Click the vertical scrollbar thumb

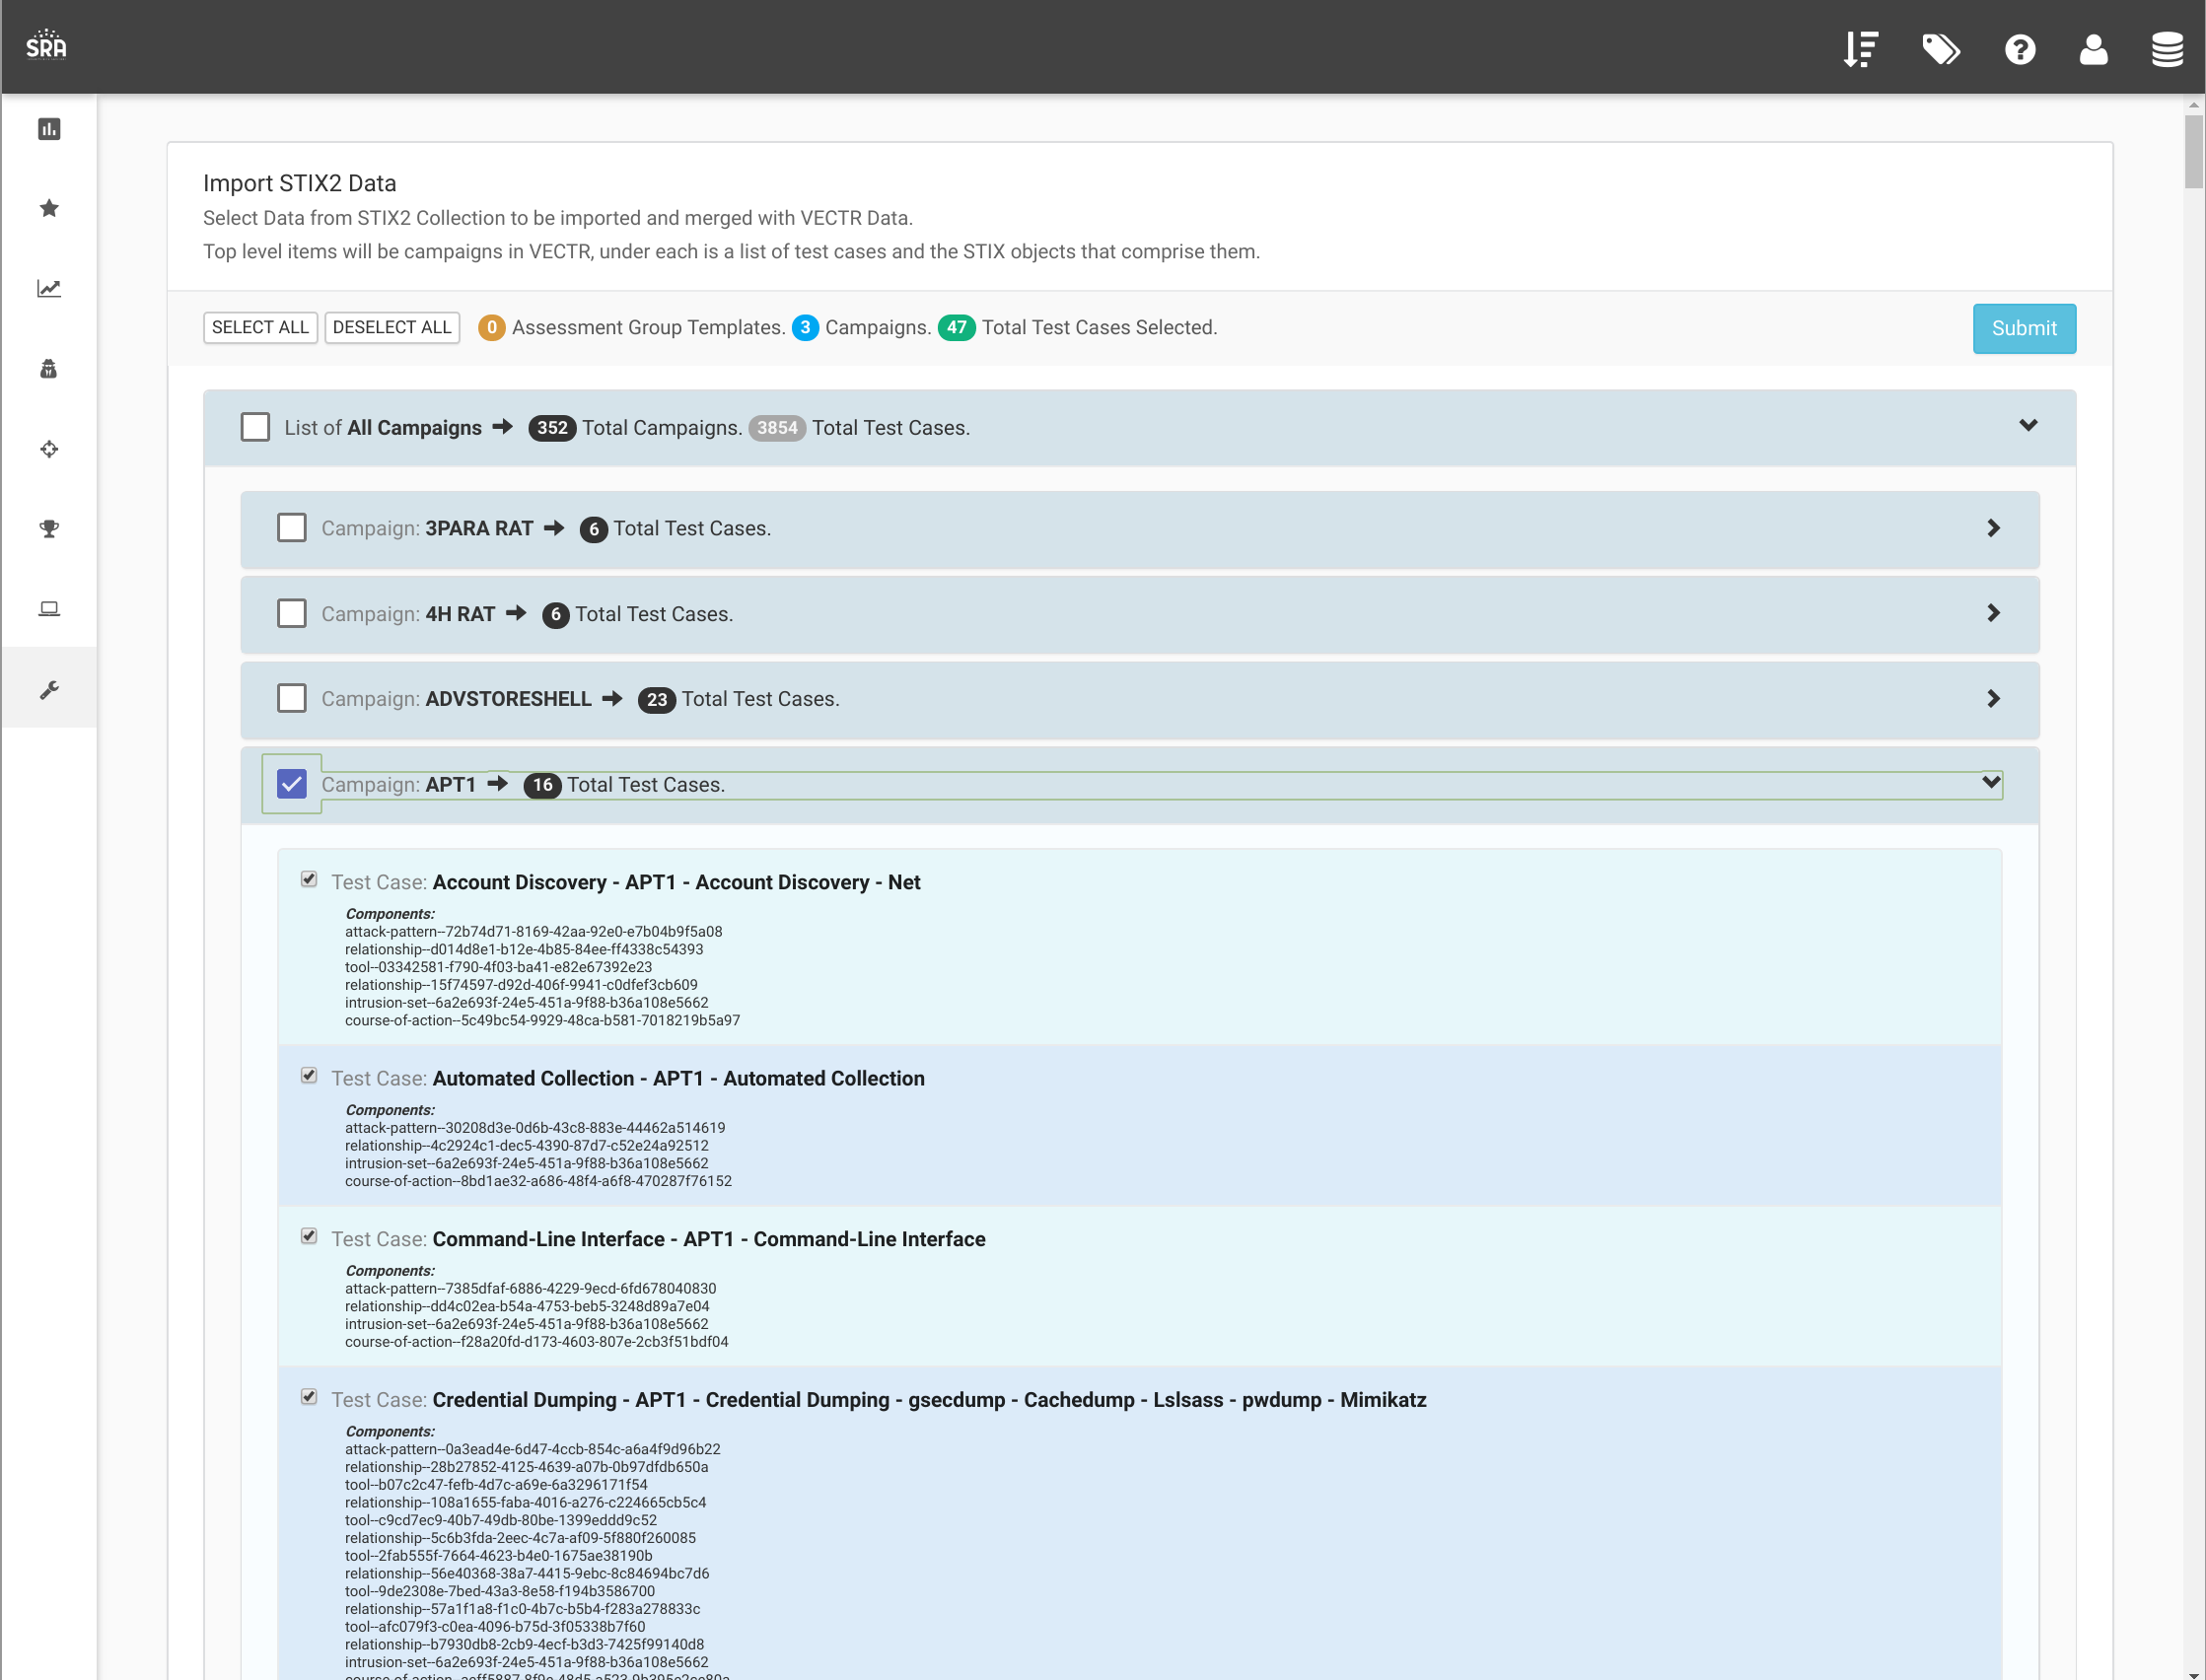[x=2193, y=150]
